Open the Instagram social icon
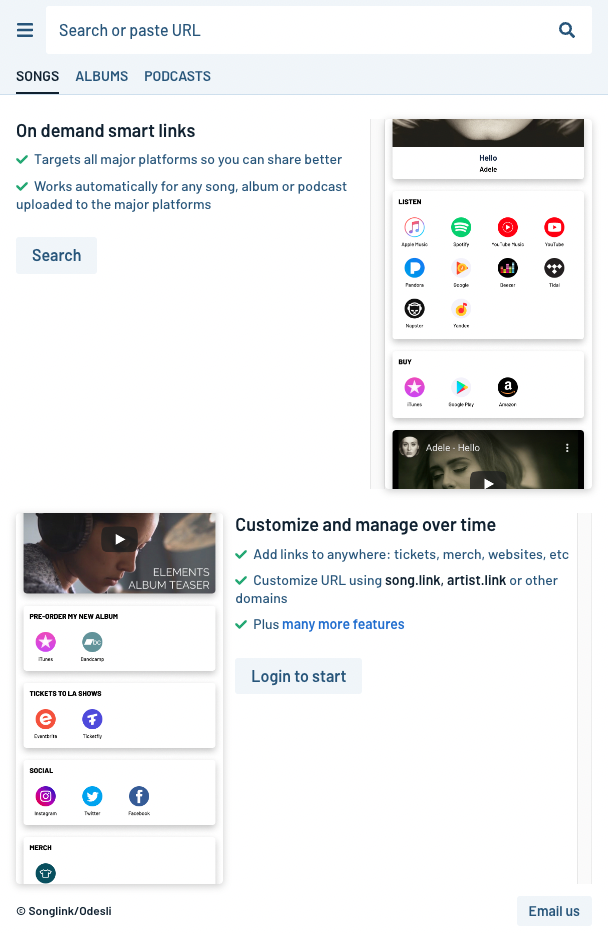 click(46, 796)
